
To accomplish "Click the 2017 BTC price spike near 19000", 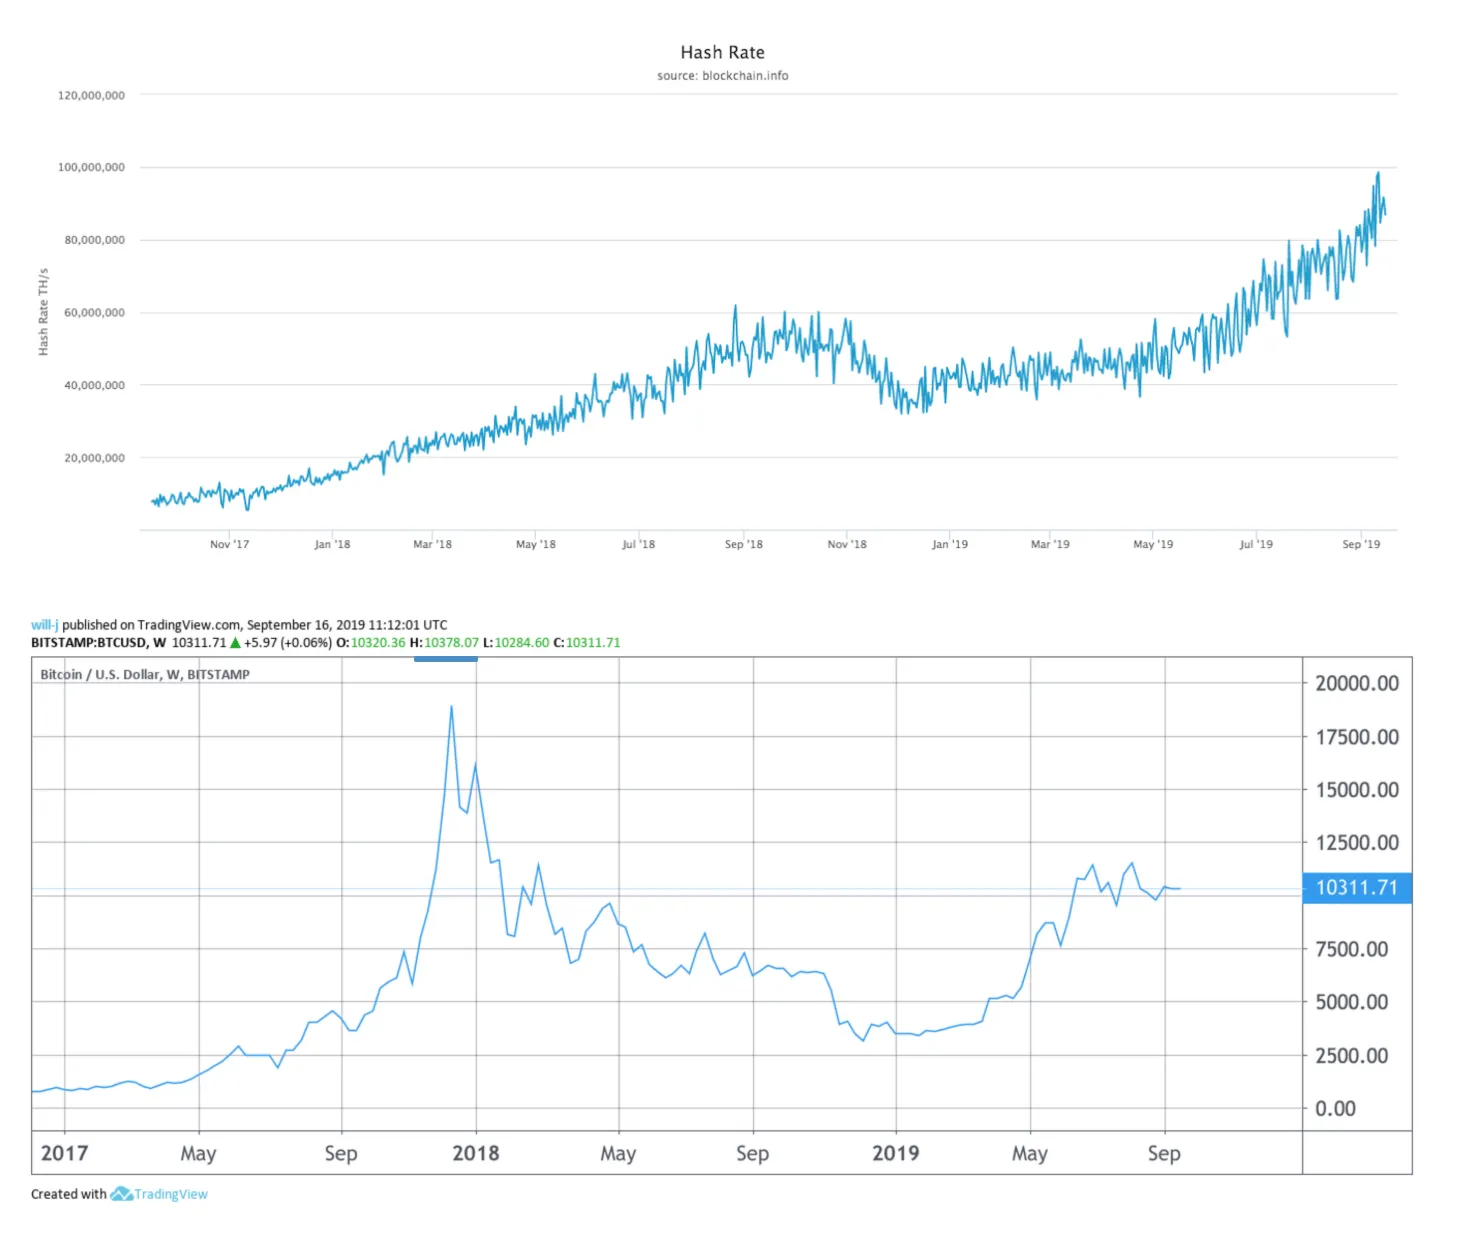I will [451, 707].
